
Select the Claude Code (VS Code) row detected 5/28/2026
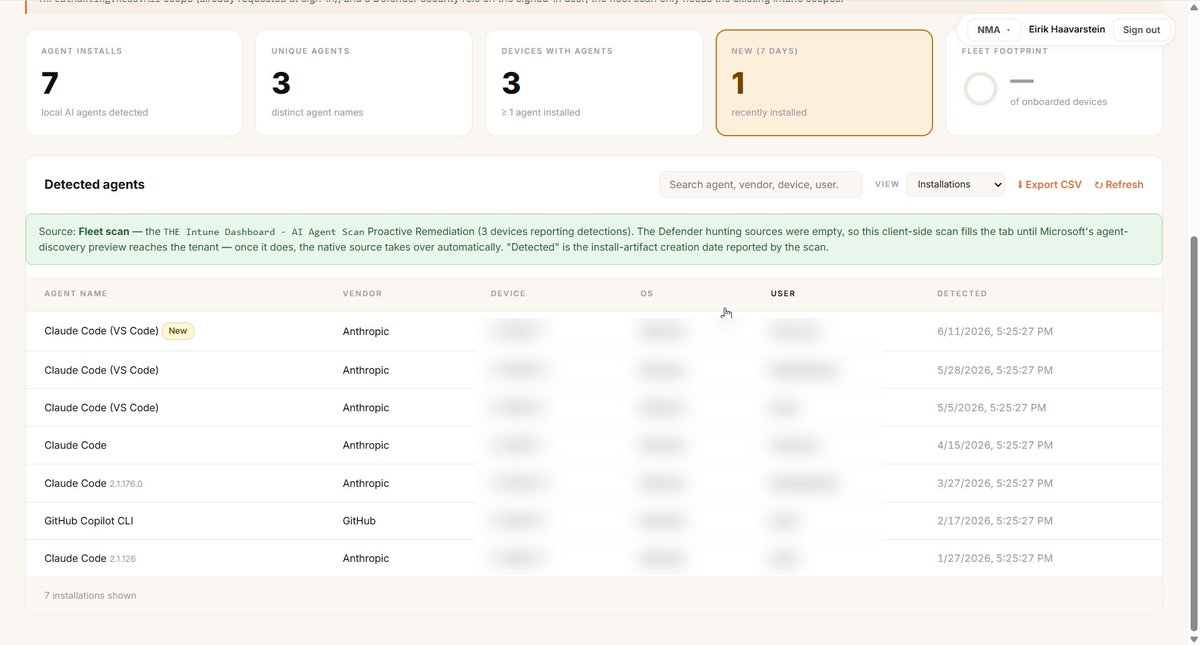point(594,370)
